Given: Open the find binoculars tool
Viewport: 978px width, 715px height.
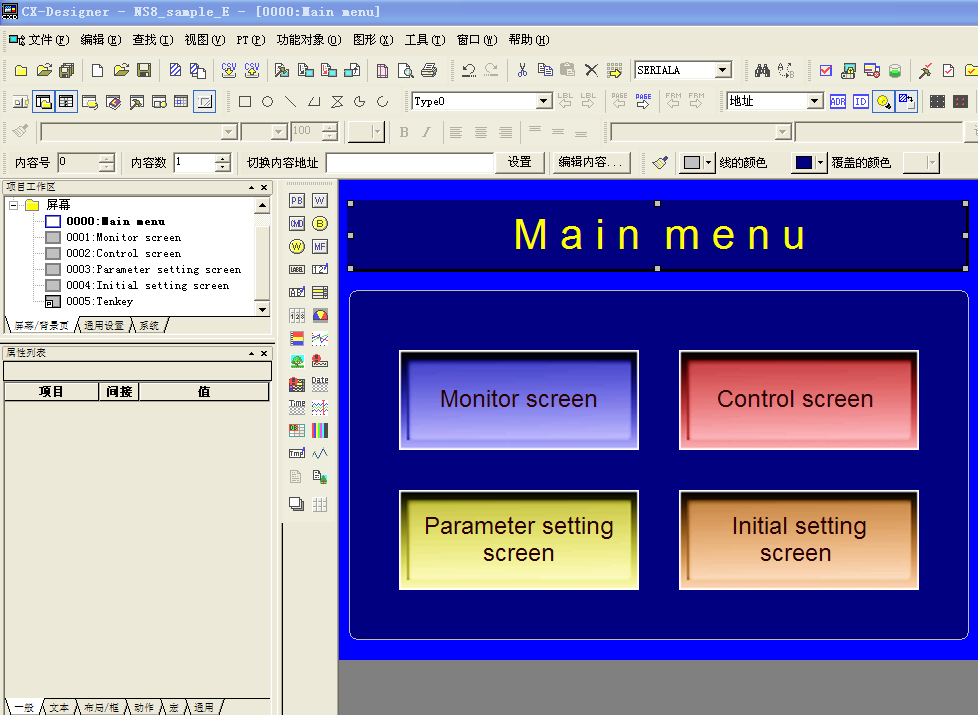Looking at the screenshot, I should pos(762,70).
